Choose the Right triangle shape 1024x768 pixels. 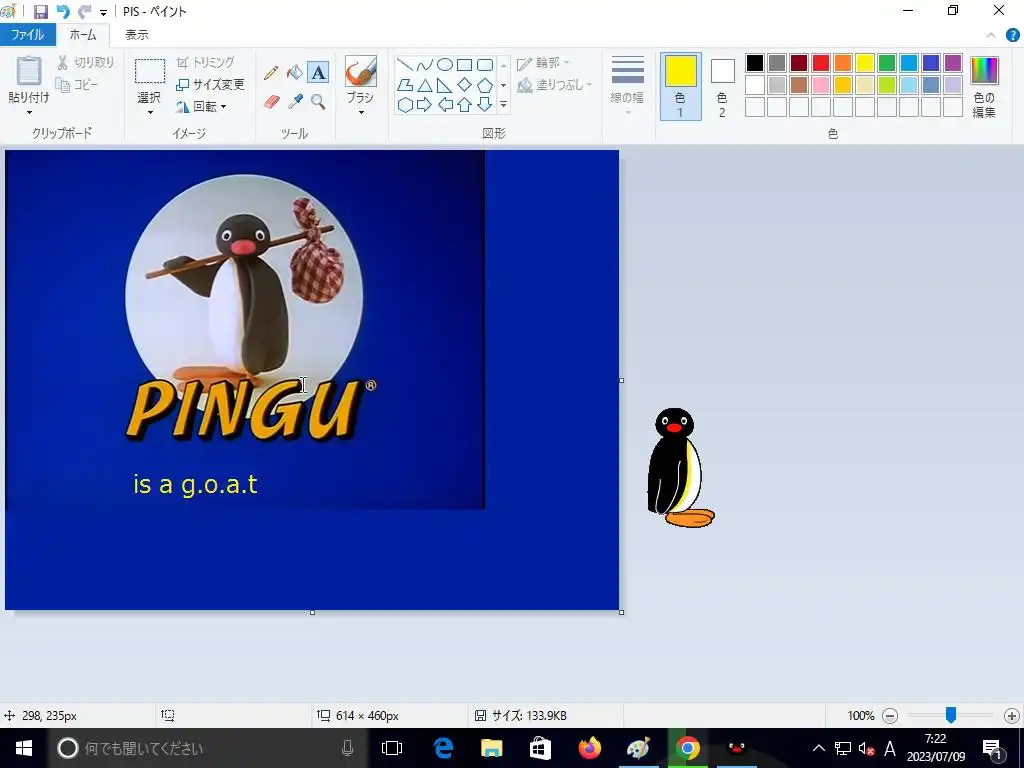[445, 85]
